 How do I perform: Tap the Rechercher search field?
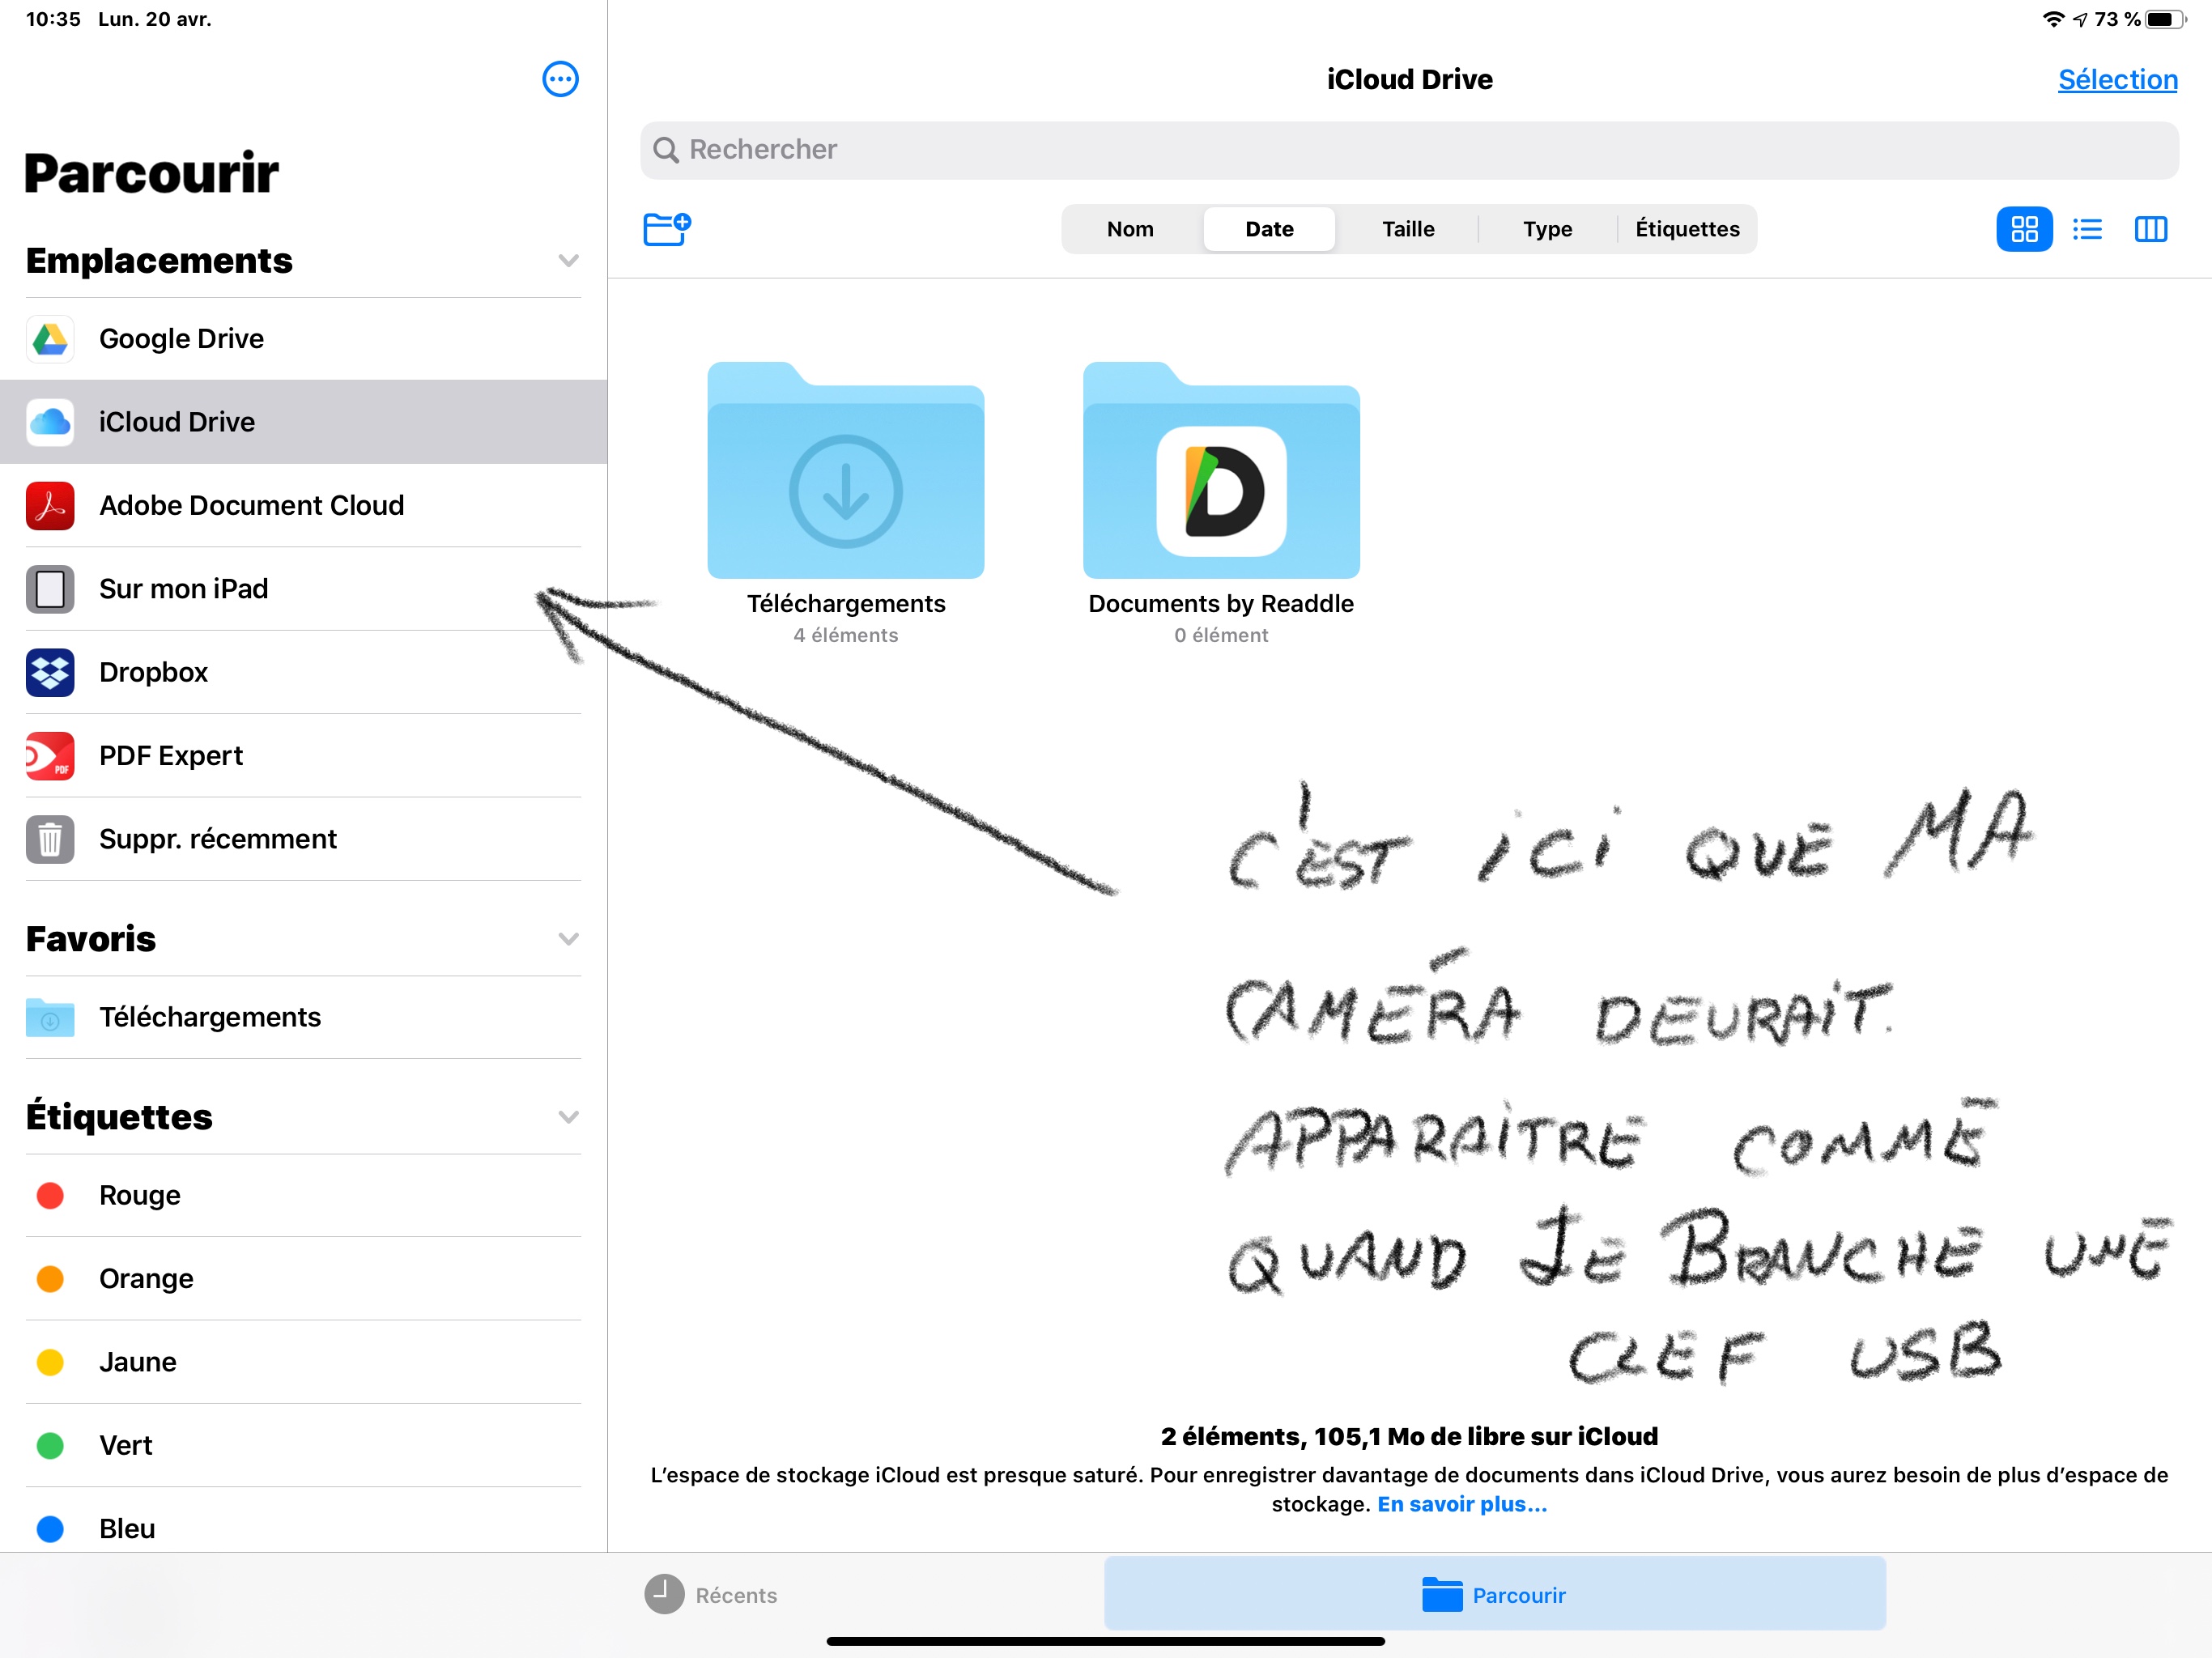click(x=1408, y=150)
